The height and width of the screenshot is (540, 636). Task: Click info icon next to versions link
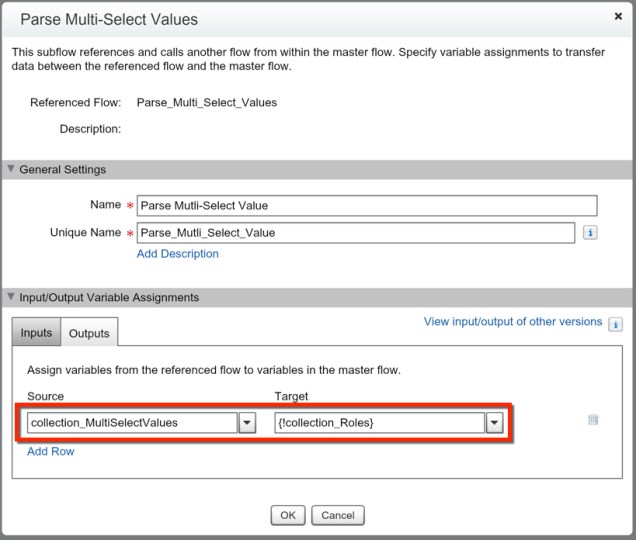point(615,324)
